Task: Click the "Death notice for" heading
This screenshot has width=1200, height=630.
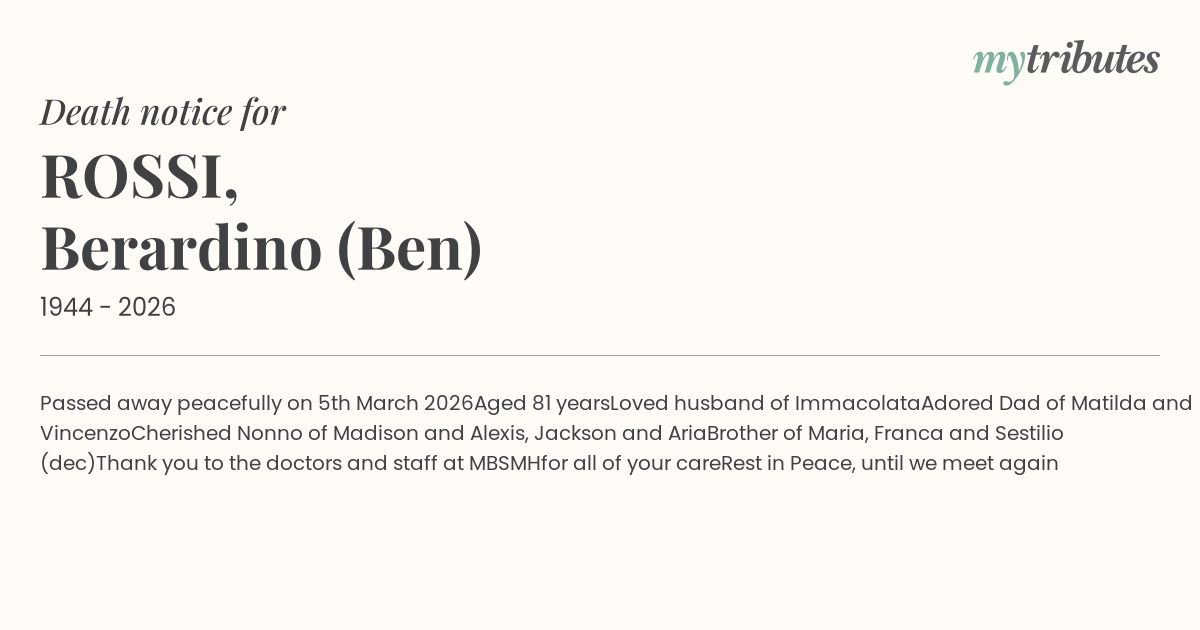Action: point(163,112)
